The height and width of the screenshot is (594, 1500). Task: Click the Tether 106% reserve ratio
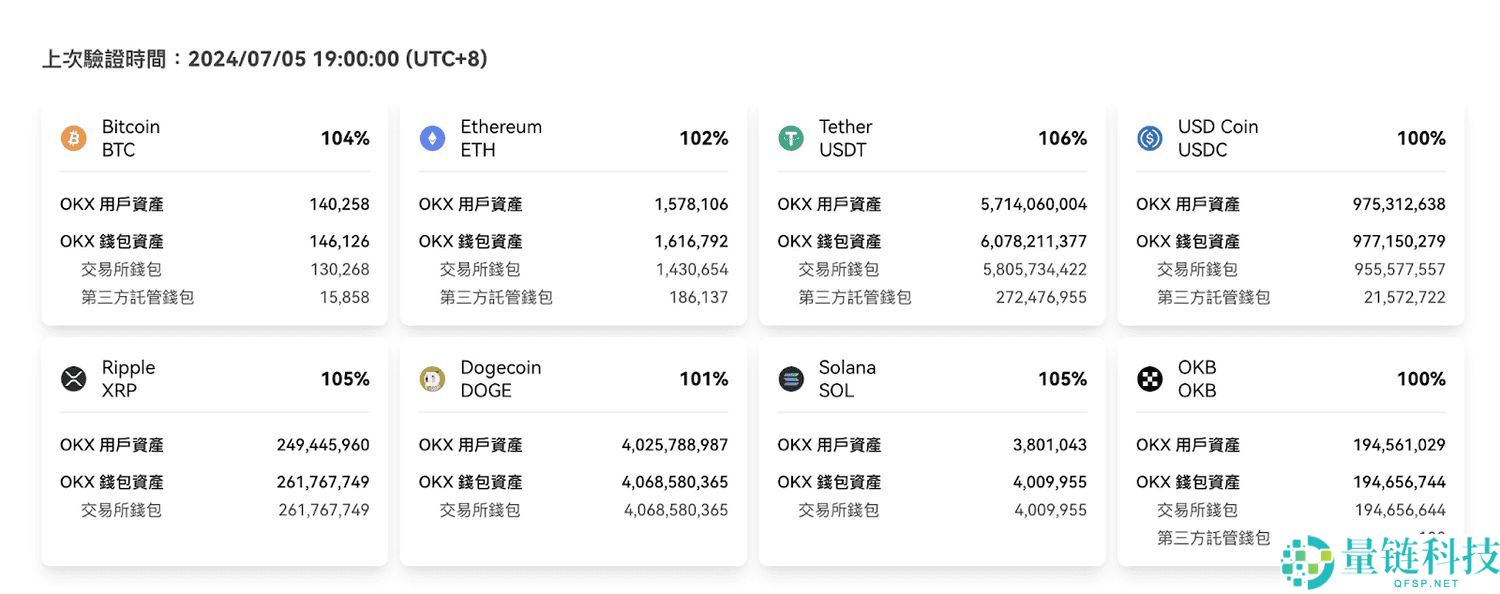[1062, 138]
